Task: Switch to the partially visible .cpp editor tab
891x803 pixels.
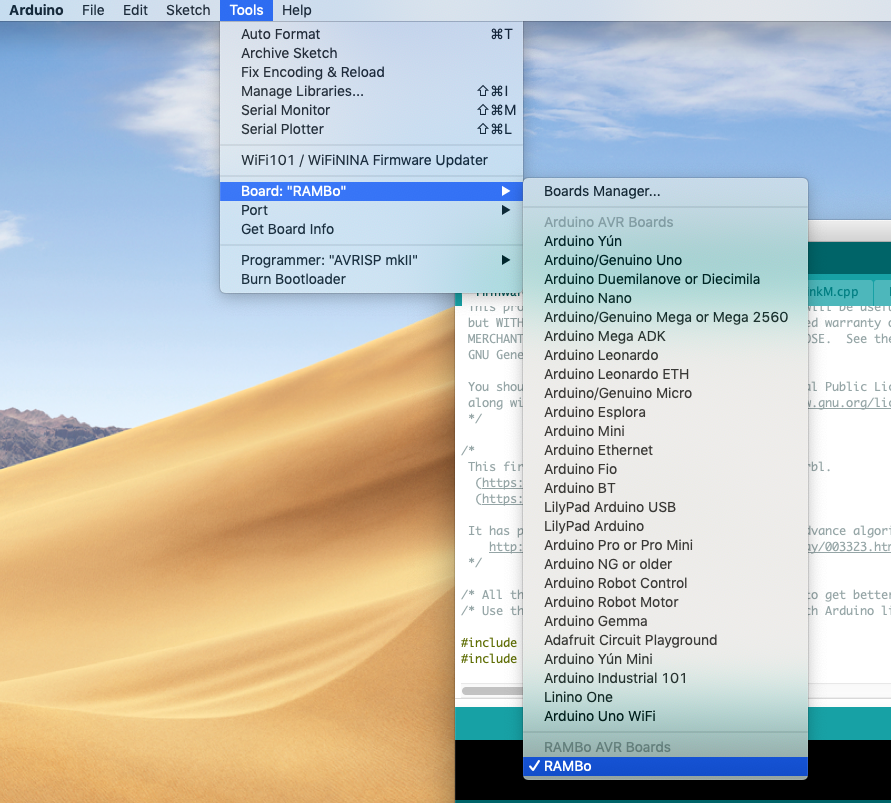Action: (839, 292)
